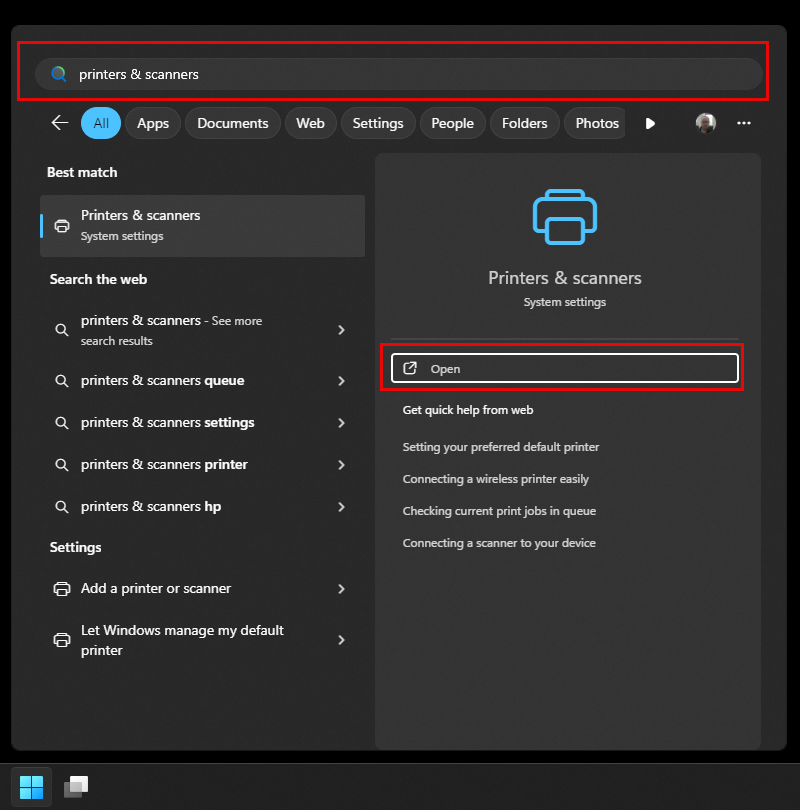Expand 'printers & scanners hp' suggestion chevron
This screenshot has height=810, width=800.
tap(341, 507)
